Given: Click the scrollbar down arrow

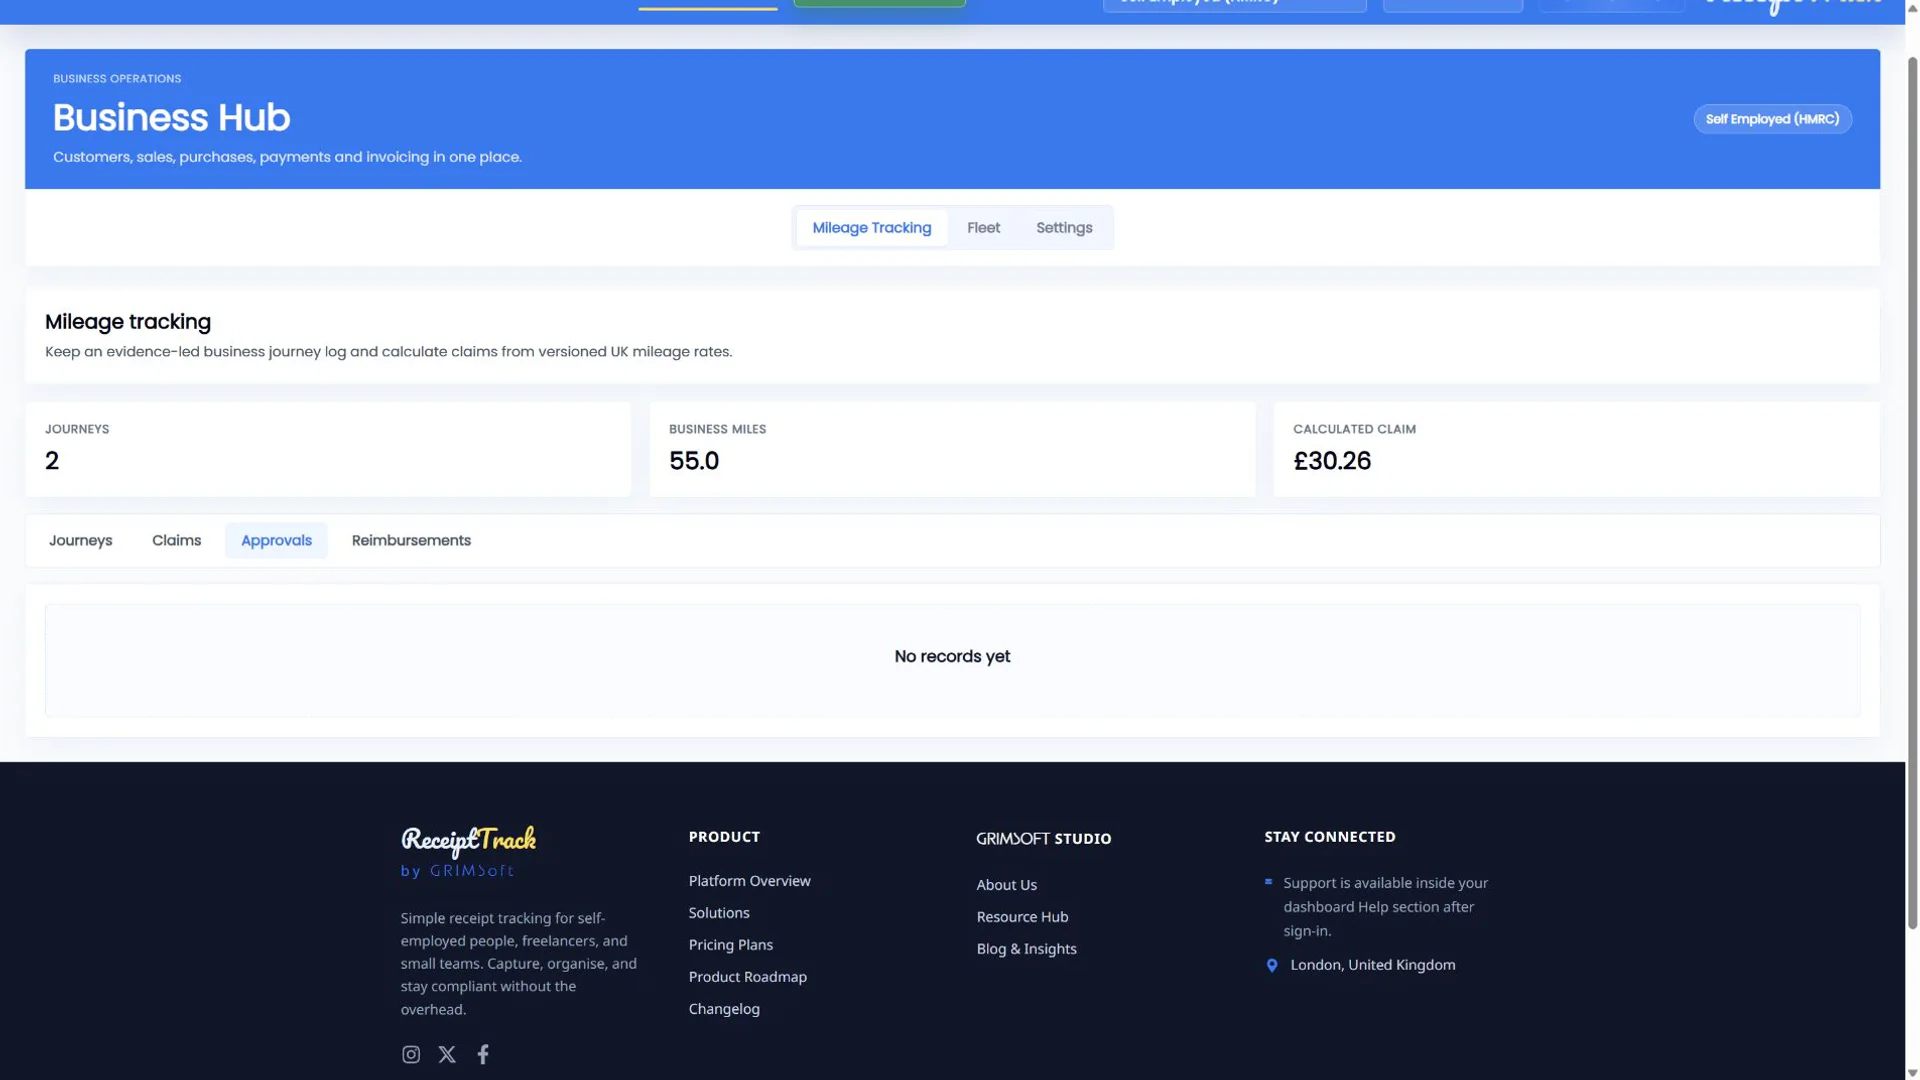Looking at the screenshot, I should [x=1912, y=1072].
